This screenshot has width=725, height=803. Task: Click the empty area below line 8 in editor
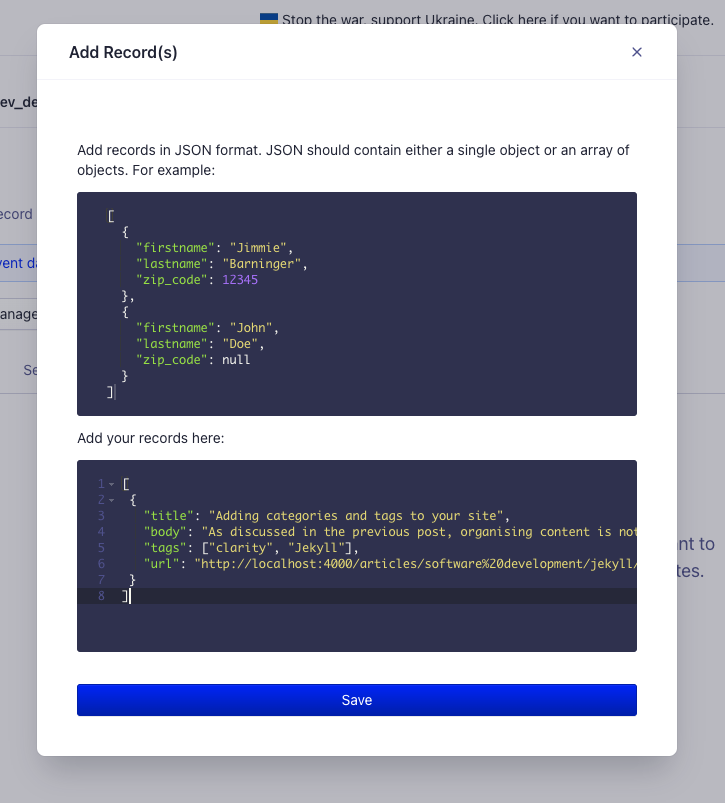(x=357, y=627)
